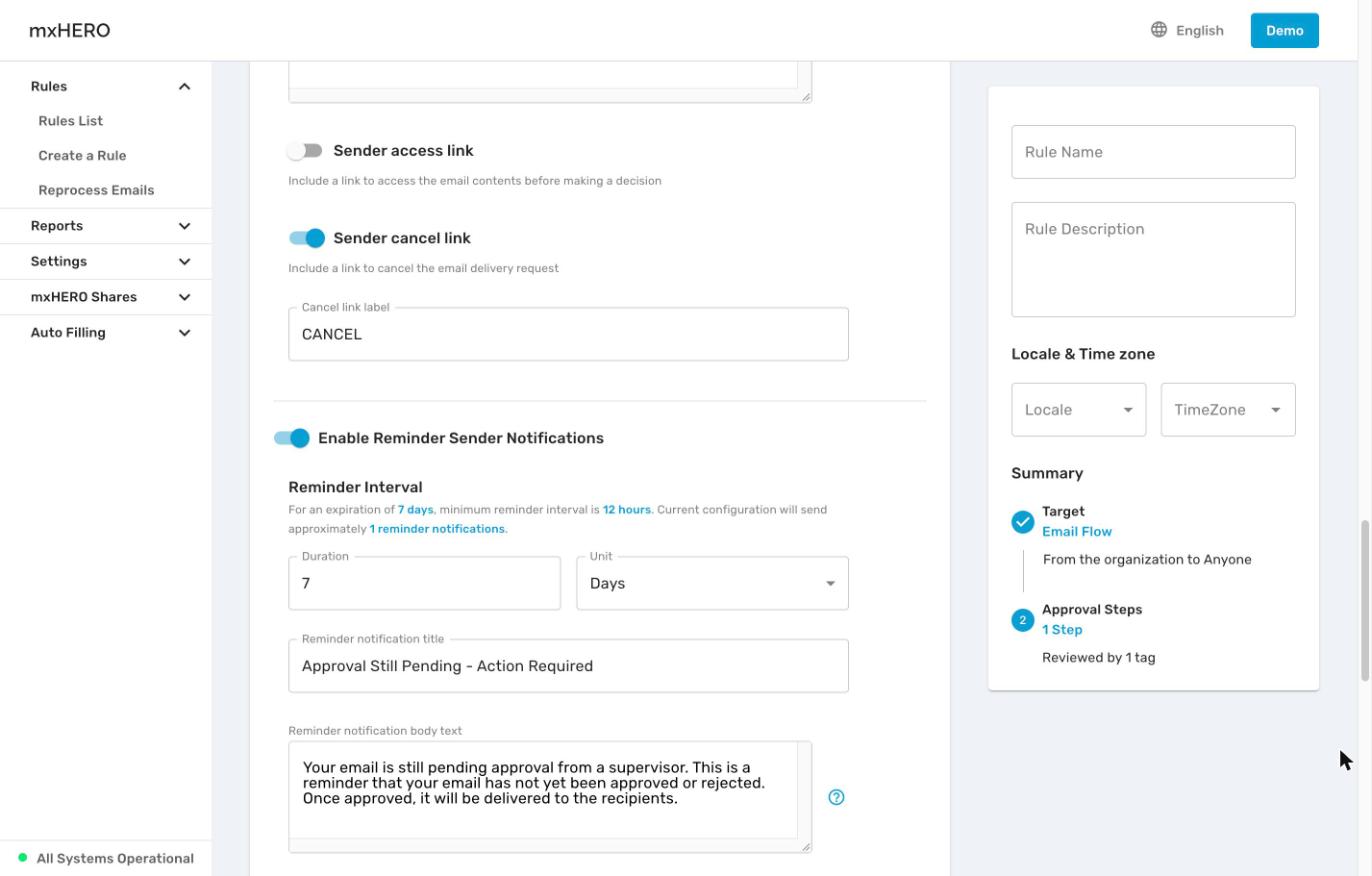Click the 'Reviewed by 1 tag' text
Screen dimensions: 1372x876
click(x=1098, y=658)
